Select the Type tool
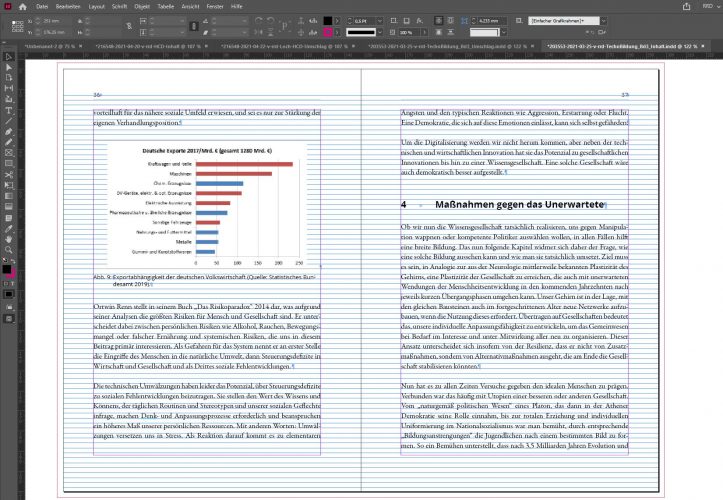 [8, 110]
